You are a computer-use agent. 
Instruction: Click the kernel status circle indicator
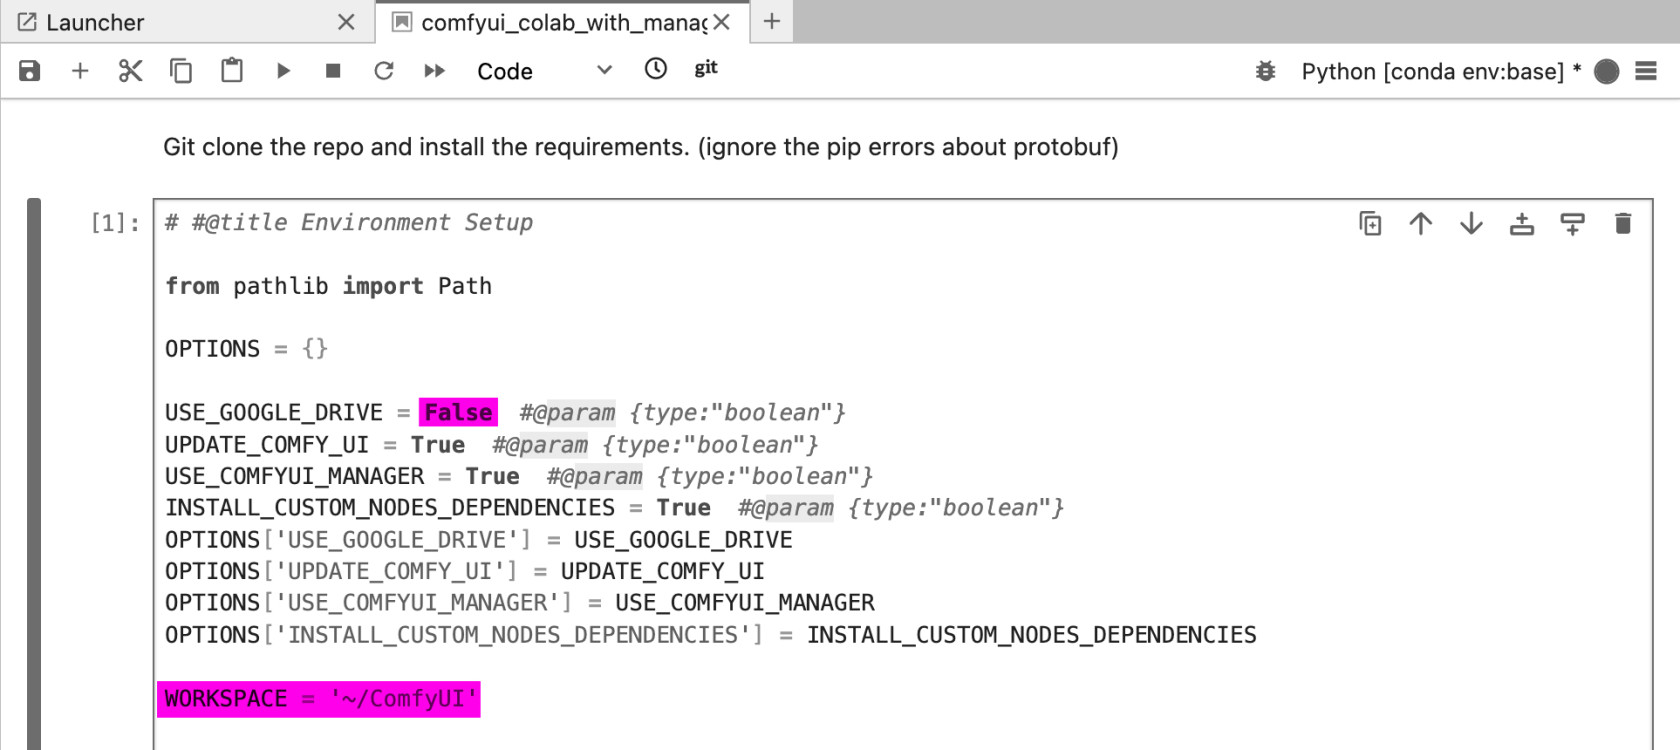coord(1607,72)
